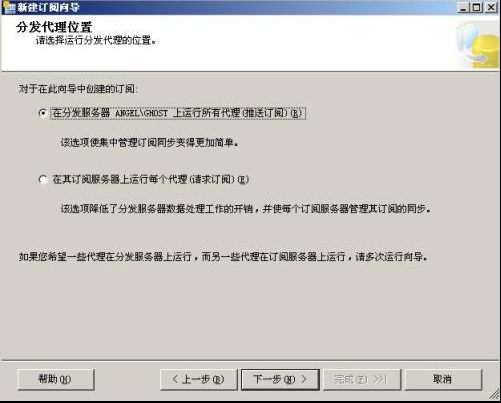Screen dimensions: 501x403
Task: Click description about 降低了分发服务器数据处理工作的开销
Action: pyautogui.click(x=245, y=209)
